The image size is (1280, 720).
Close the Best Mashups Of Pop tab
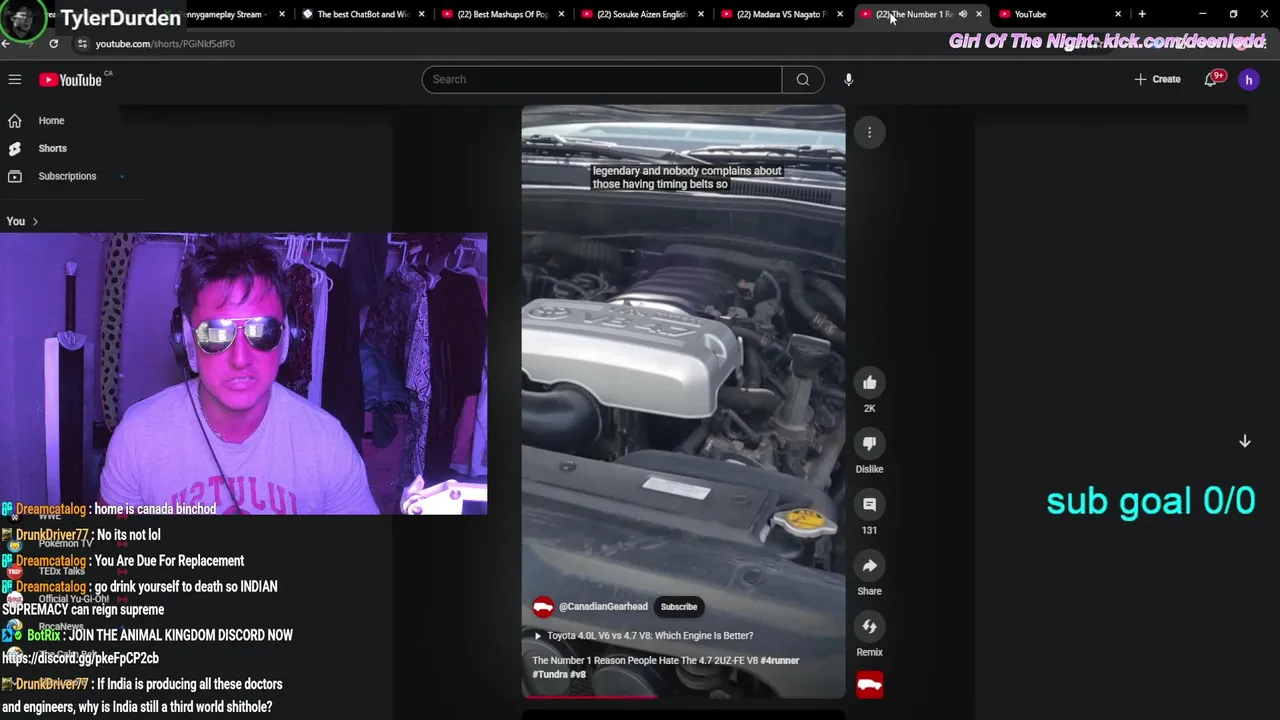pyautogui.click(x=561, y=14)
